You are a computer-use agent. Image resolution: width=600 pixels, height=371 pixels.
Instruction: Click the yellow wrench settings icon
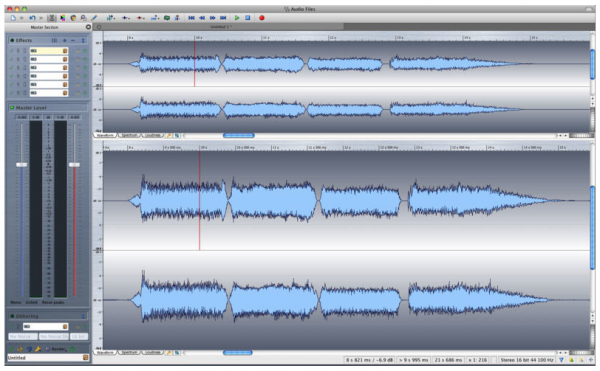point(38,349)
